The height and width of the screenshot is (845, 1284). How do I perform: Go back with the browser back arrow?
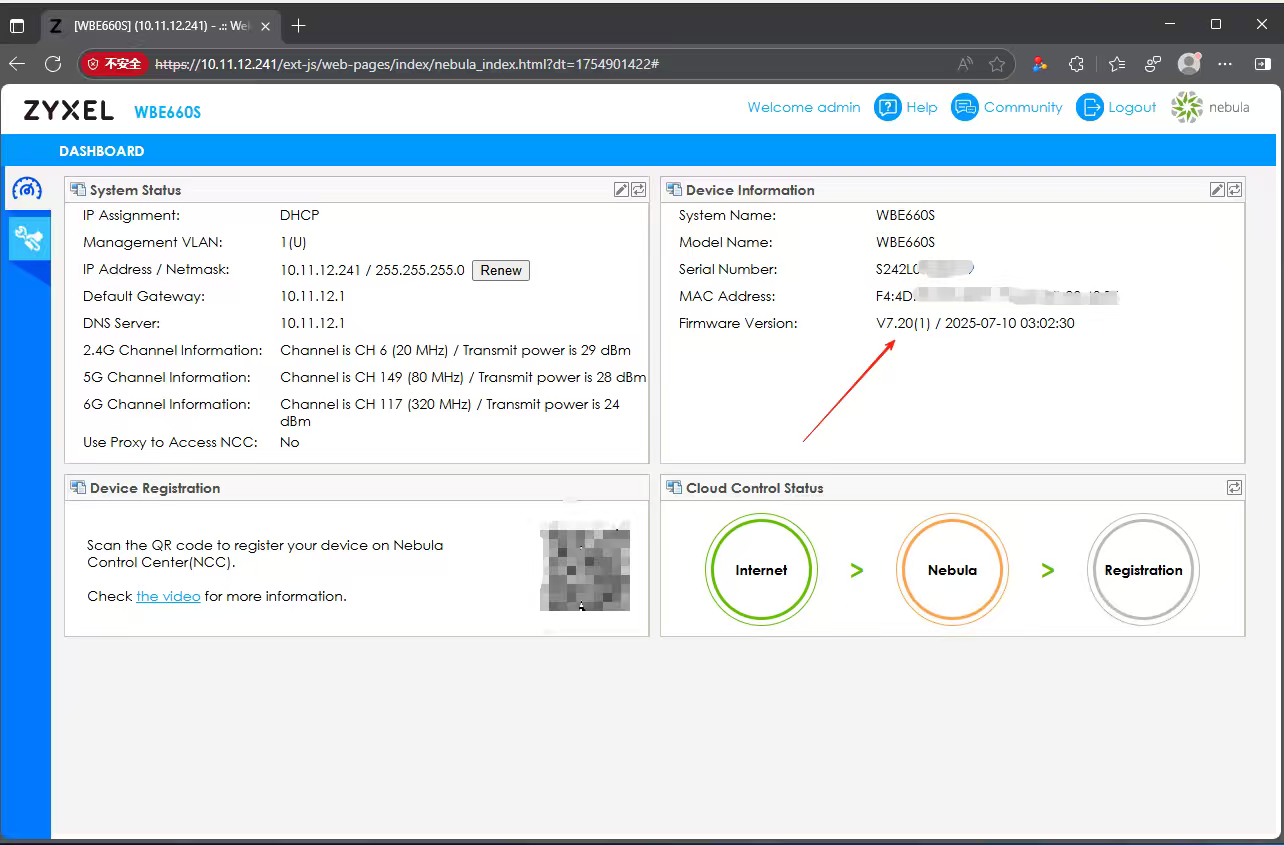17,64
